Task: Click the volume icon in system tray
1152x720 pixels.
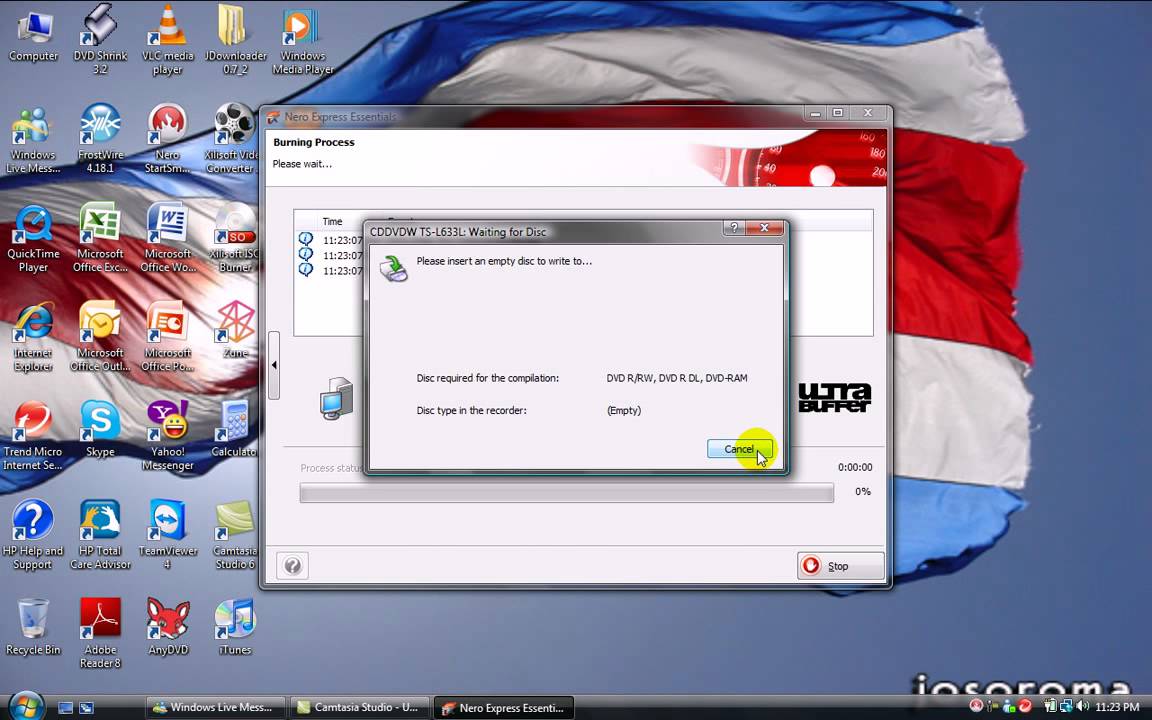Action: (x=1081, y=706)
